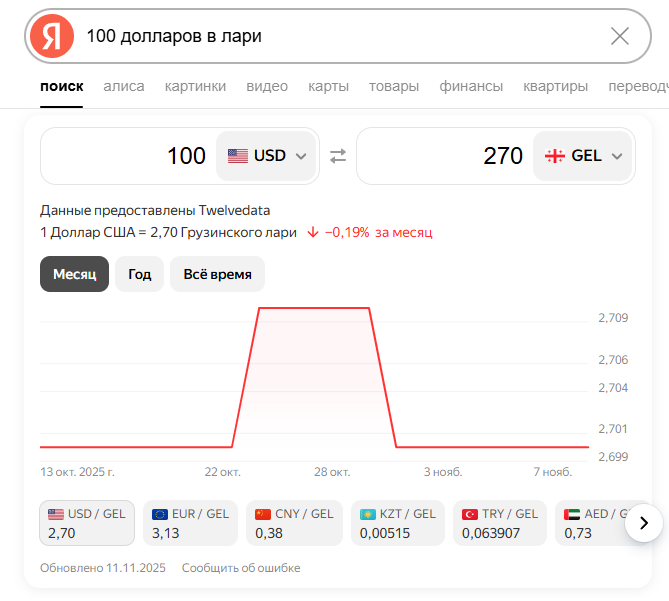Select the KZT / GEL currency pair chip
The image size is (669, 601).
click(398, 523)
